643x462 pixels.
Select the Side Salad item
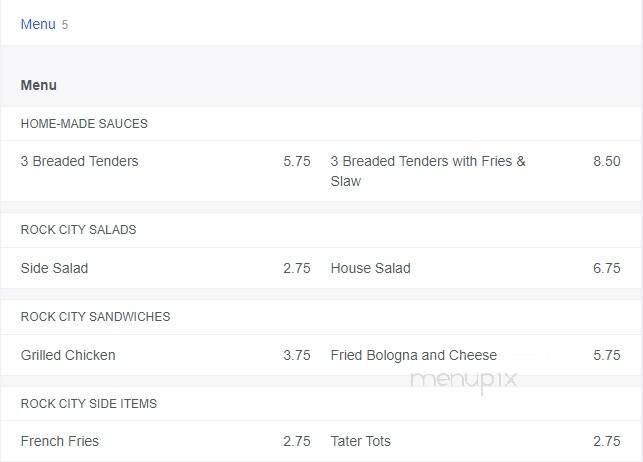pos(55,268)
